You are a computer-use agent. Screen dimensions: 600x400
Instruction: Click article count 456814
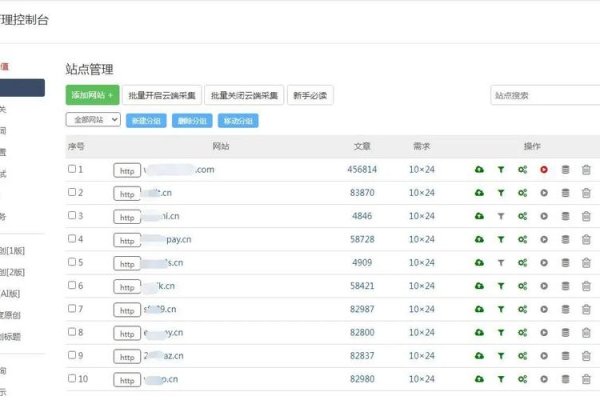click(x=362, y=170)
